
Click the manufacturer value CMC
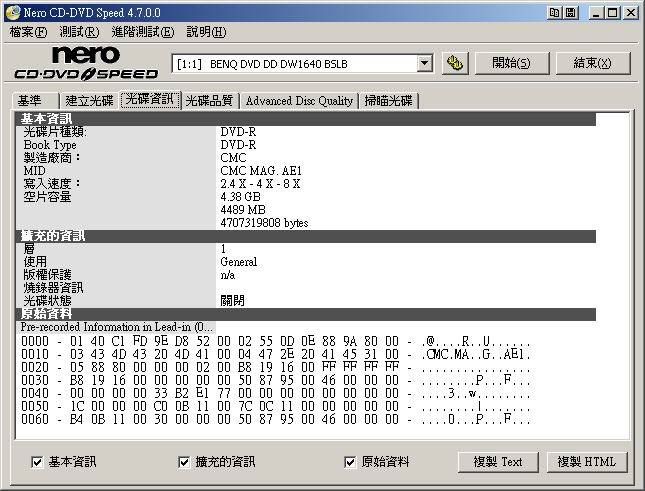(233, 158)
